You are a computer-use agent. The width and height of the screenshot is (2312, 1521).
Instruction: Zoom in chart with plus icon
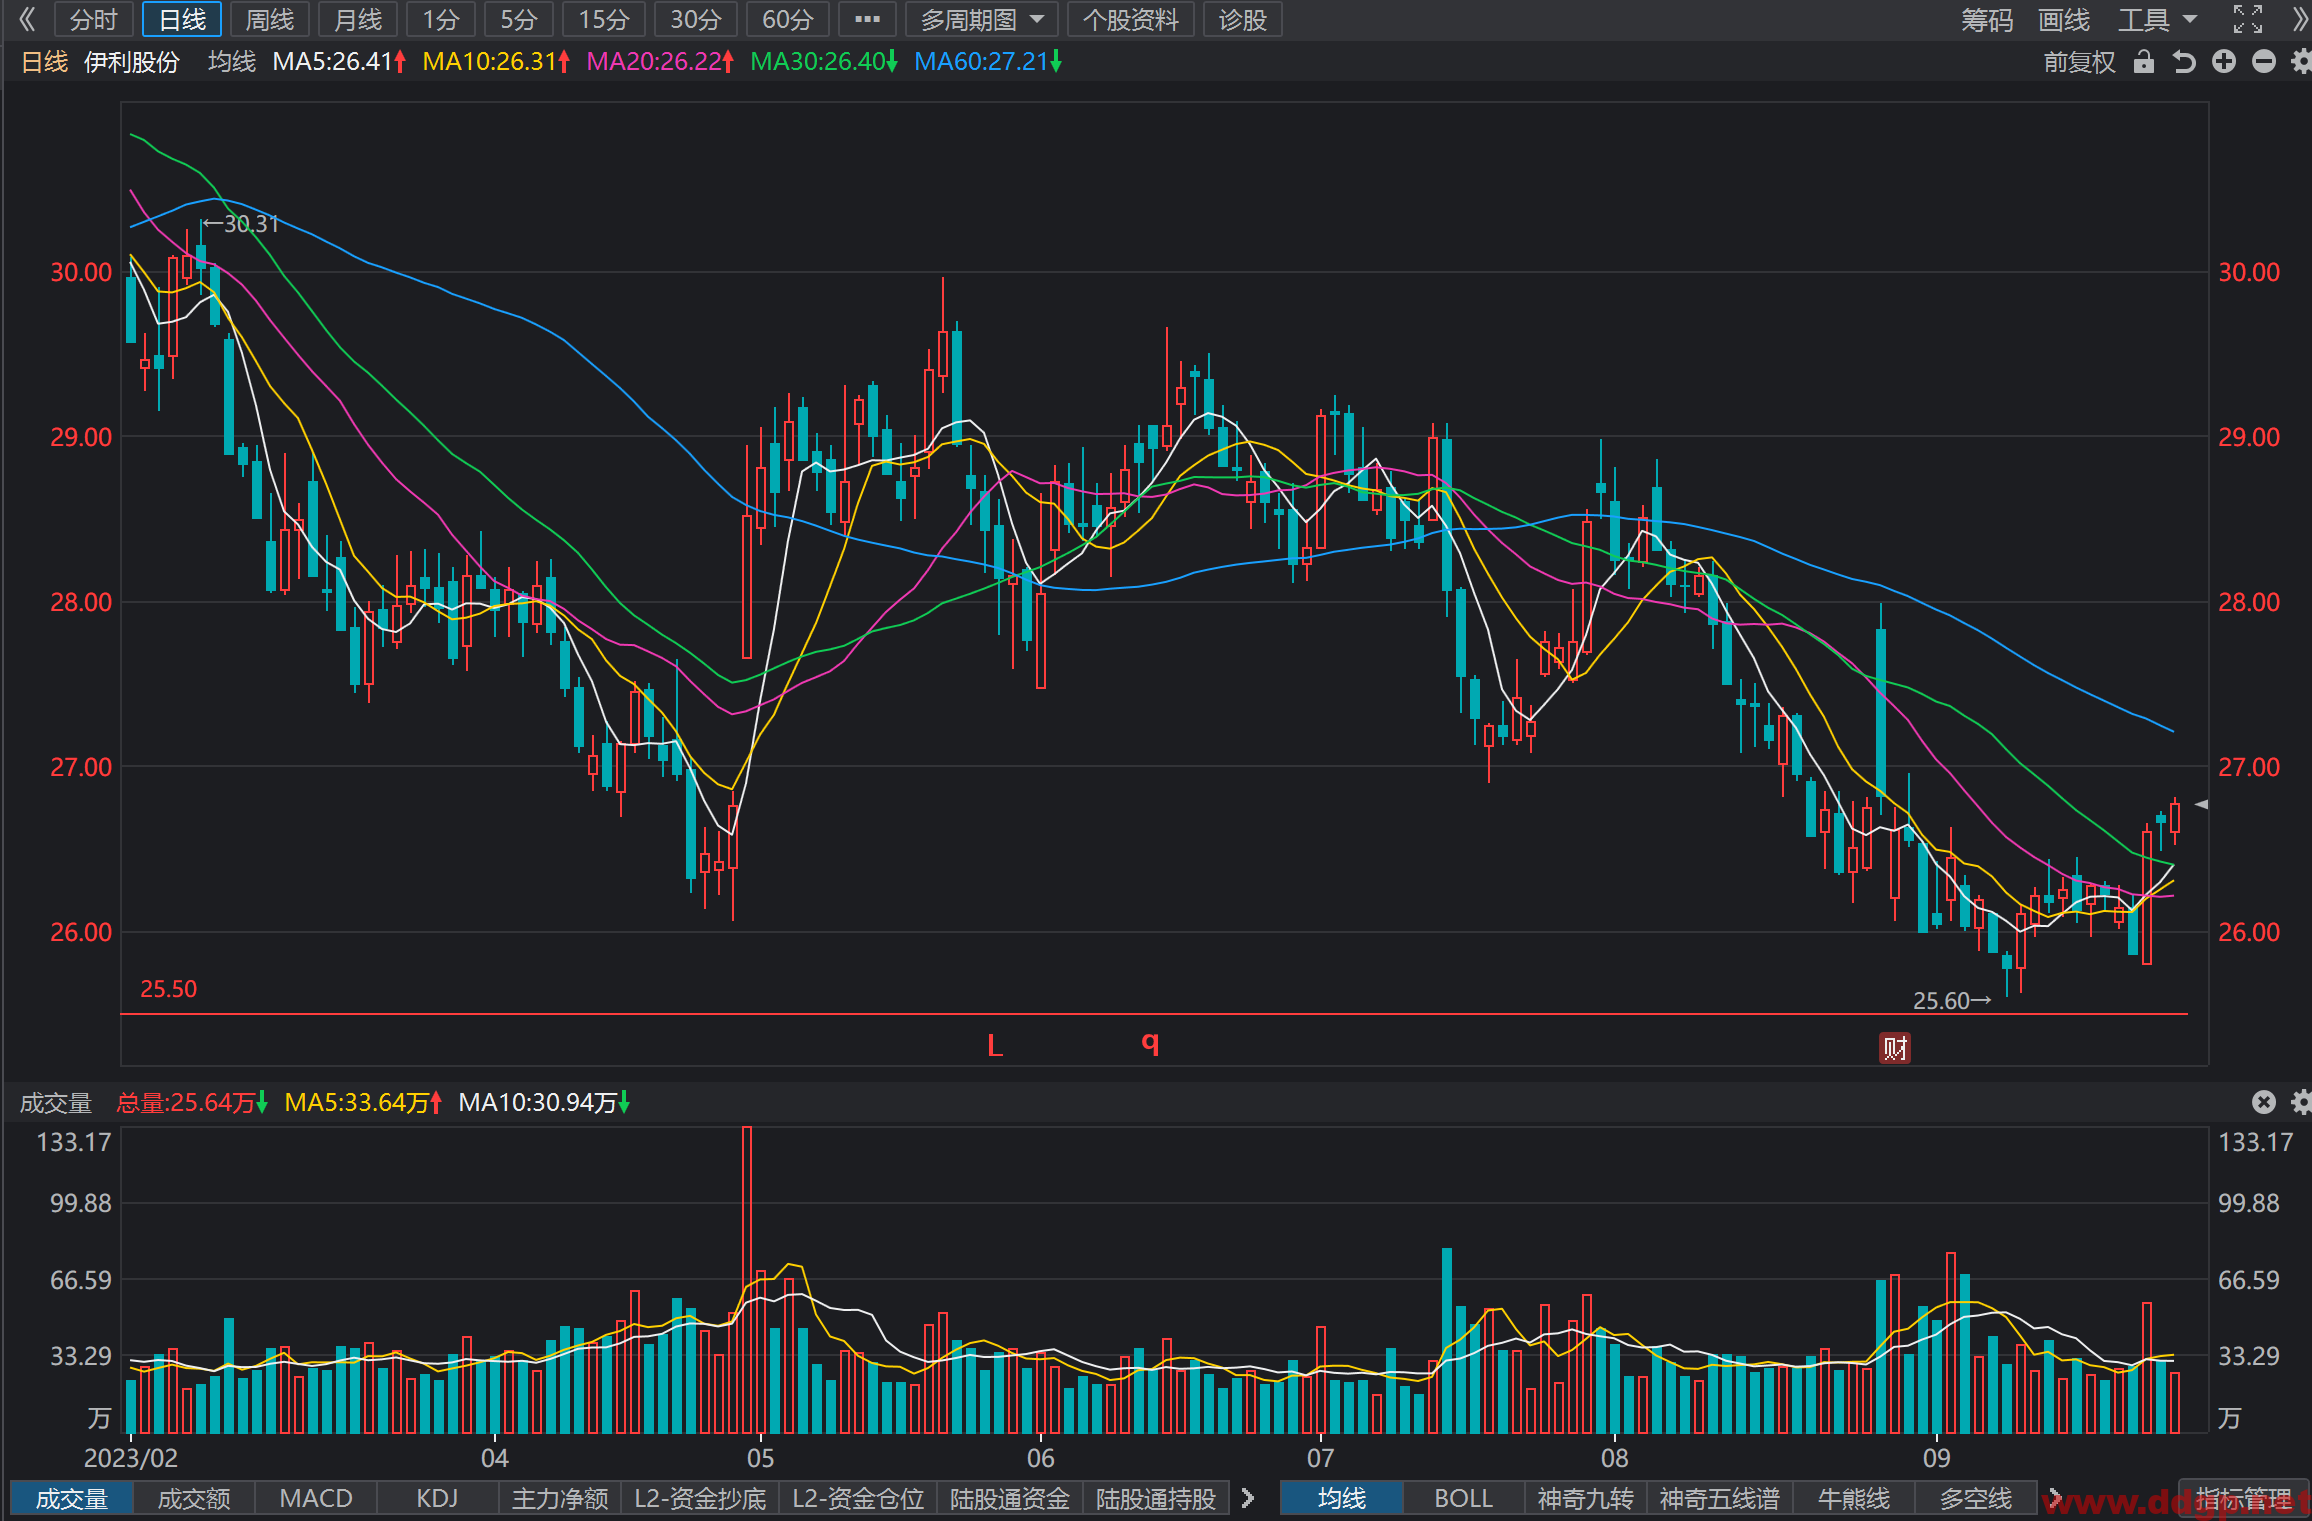coord(2224,62)
